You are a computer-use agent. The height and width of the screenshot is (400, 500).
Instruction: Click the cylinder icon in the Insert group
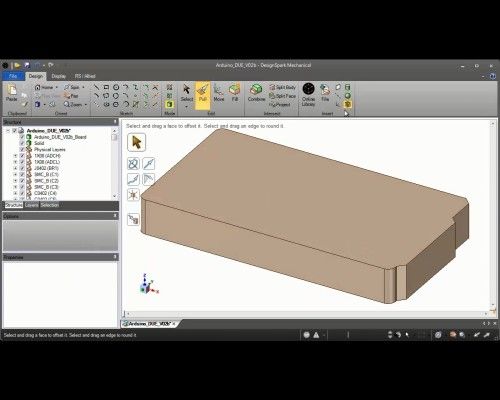pos(348,87)
